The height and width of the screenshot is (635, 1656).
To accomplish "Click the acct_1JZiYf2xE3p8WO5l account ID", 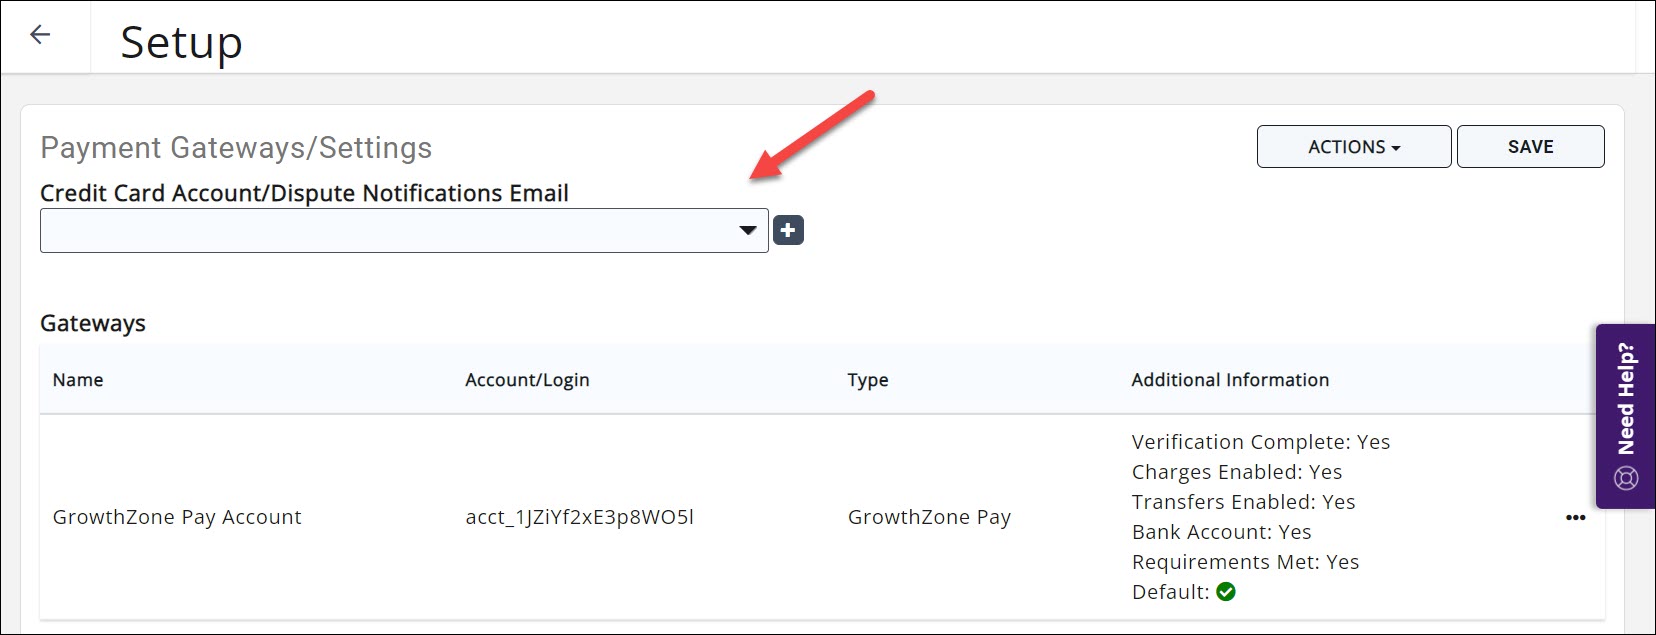I will click(579, 517).
